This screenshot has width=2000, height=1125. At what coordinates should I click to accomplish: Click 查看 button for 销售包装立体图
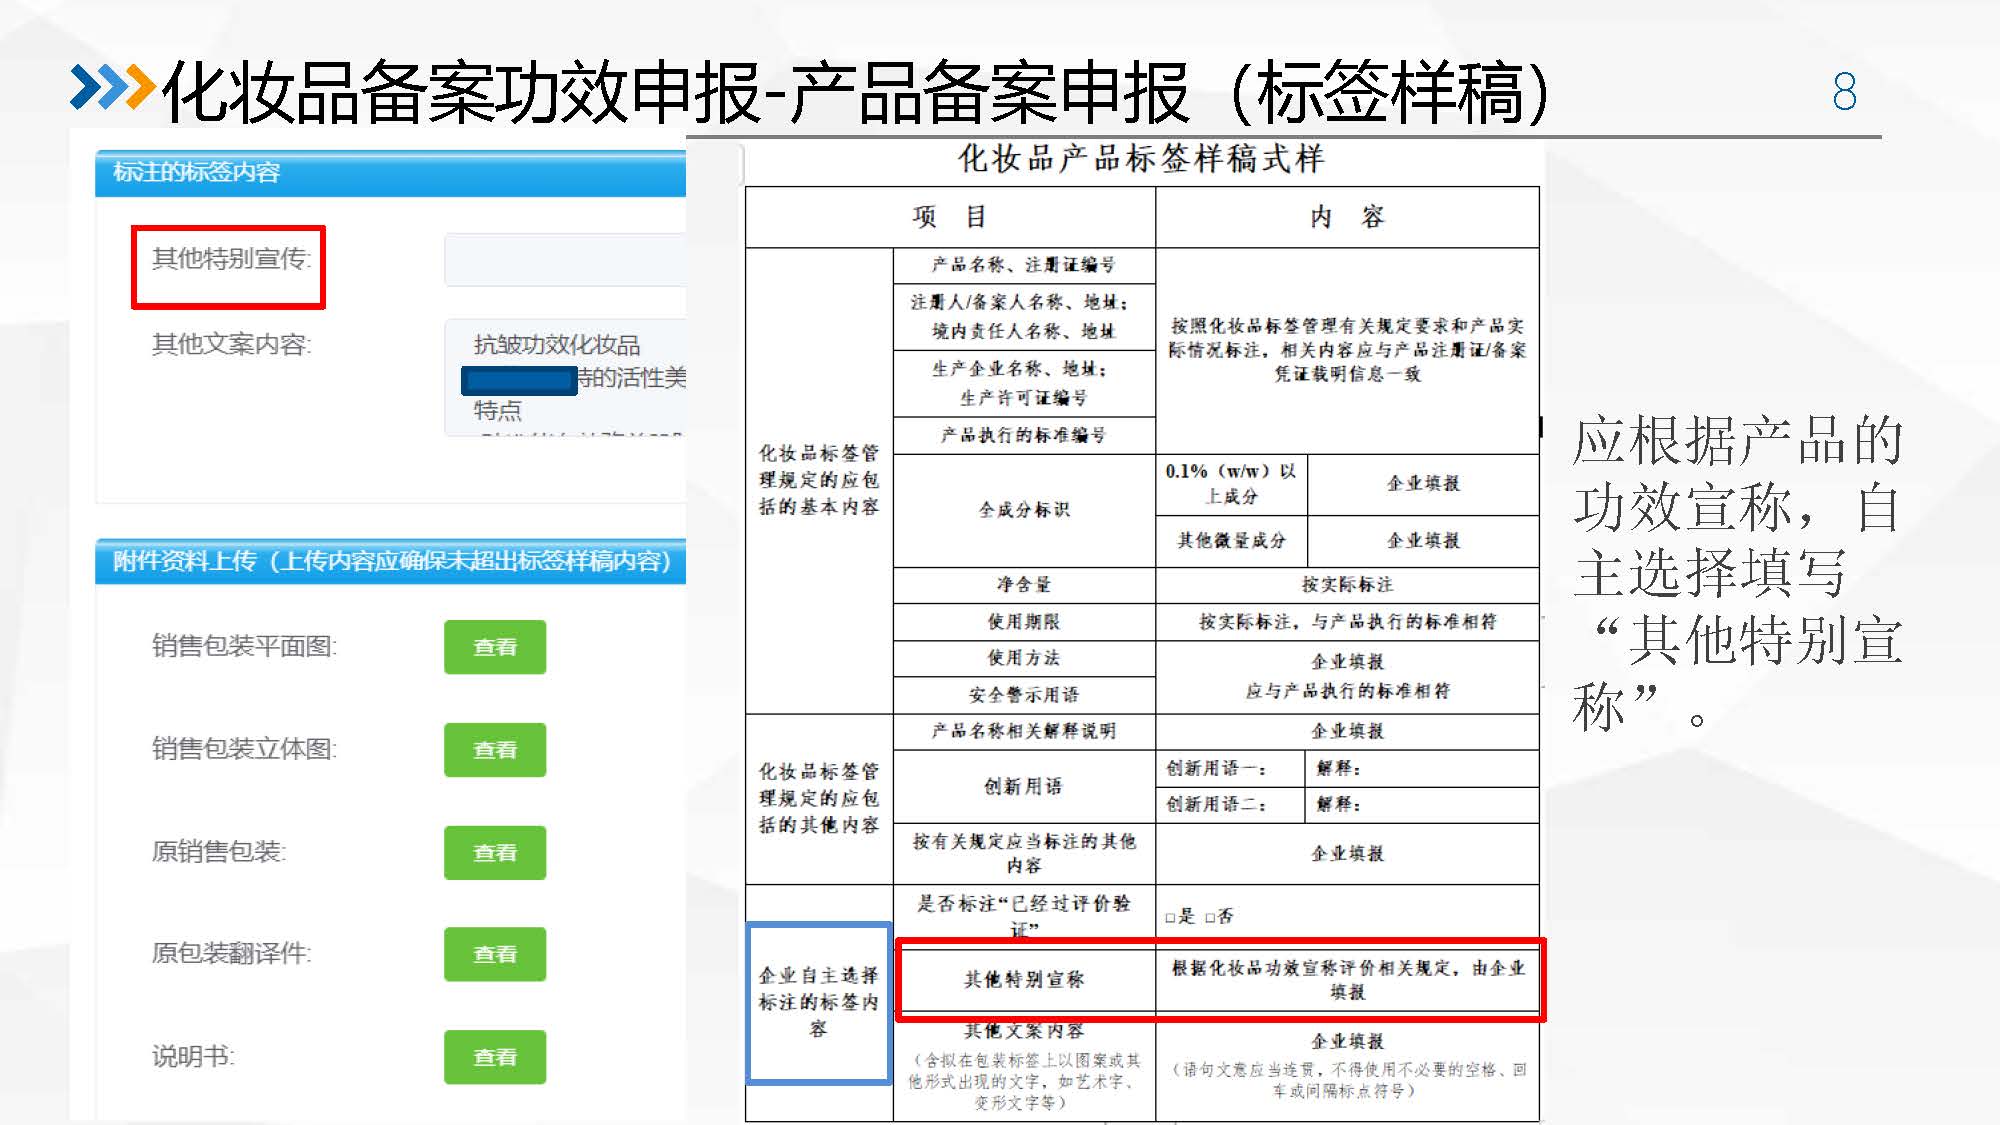(x=495, y=750)
